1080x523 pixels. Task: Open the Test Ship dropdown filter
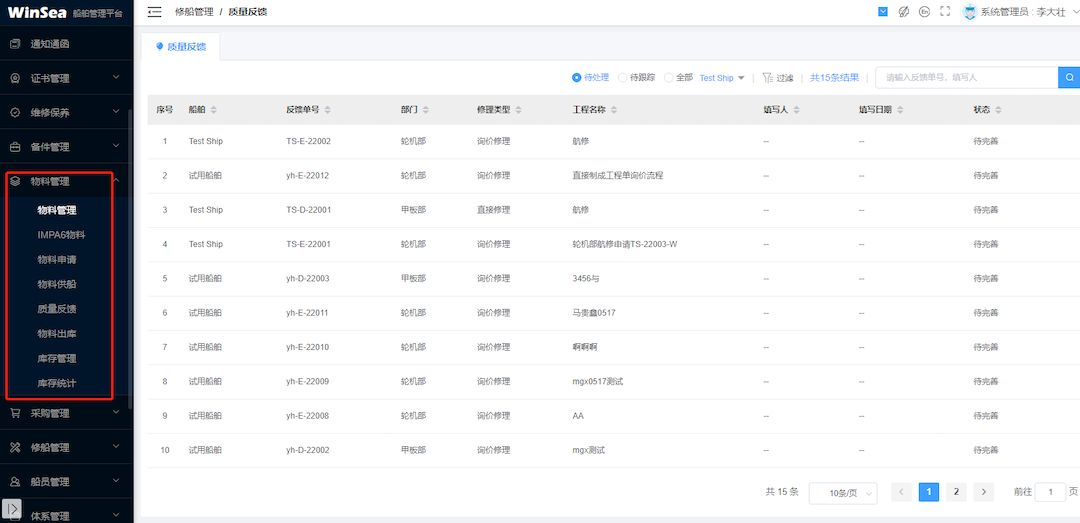click(x=722, y=78)
